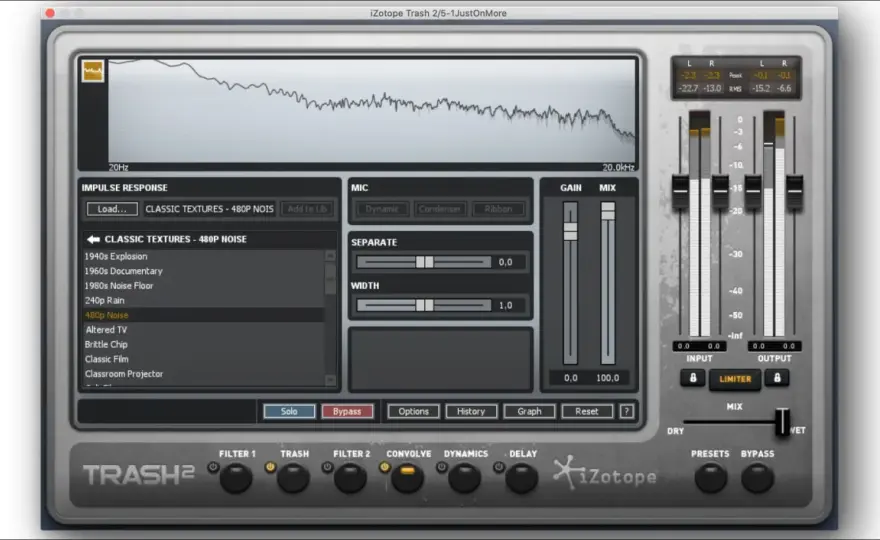Click the Trash 2 logo
Viewport: 880px width, 540px height.
pyautogui.click(x=139, y=475)
